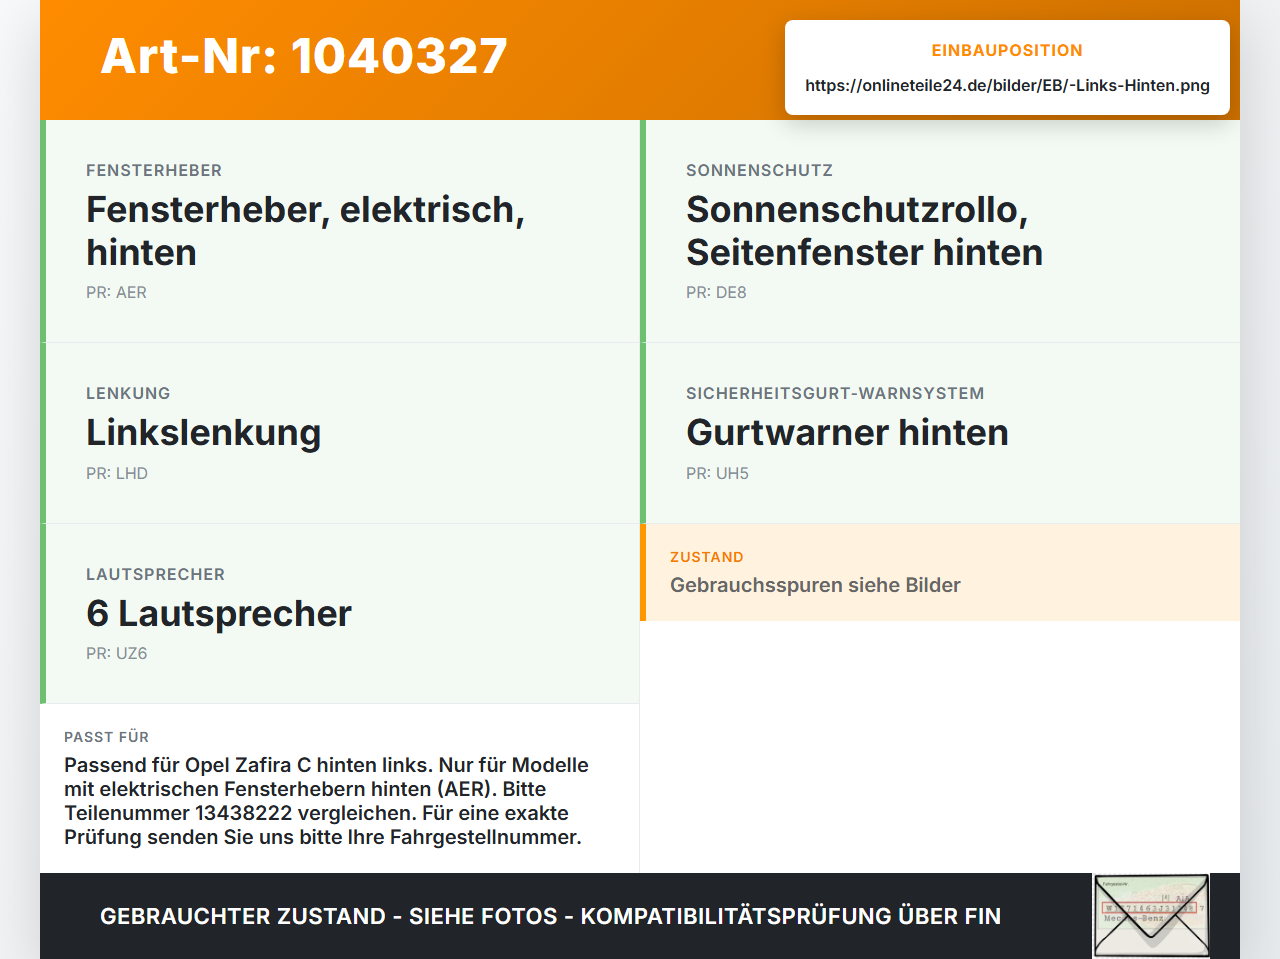The width and height of the screenshot is (1280, 959).
Task: Click the Lautsprecher category label
Action: pyautogui.click(x=155, y=574)
